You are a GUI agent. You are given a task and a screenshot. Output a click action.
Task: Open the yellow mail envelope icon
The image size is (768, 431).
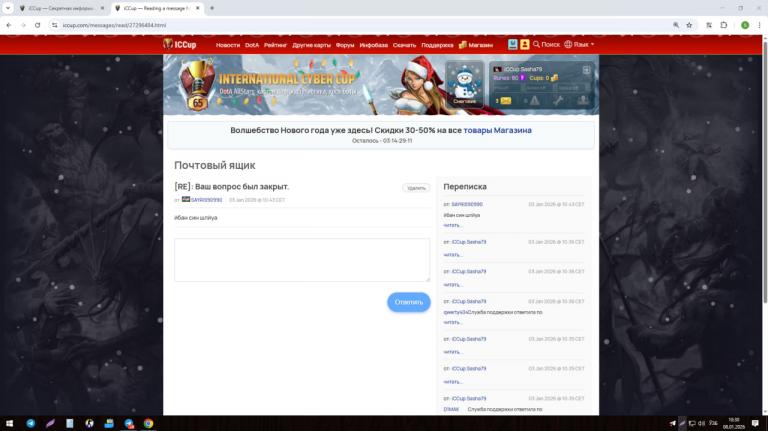(505, 100)
